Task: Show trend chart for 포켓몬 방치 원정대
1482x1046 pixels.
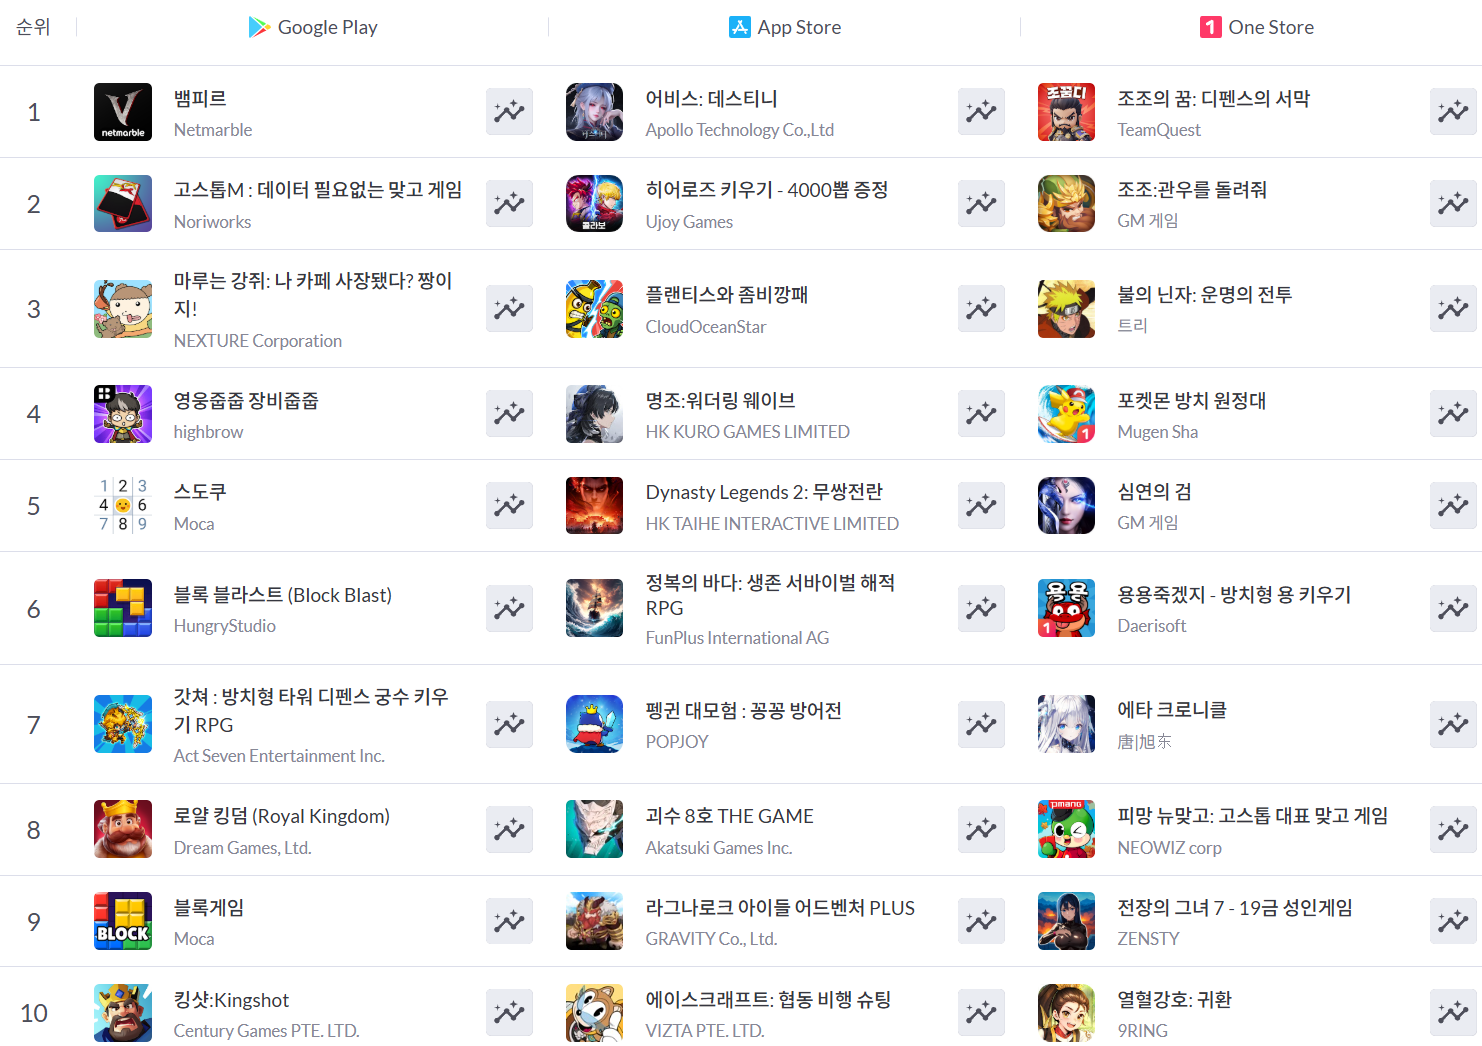Action: point(1453,413)
